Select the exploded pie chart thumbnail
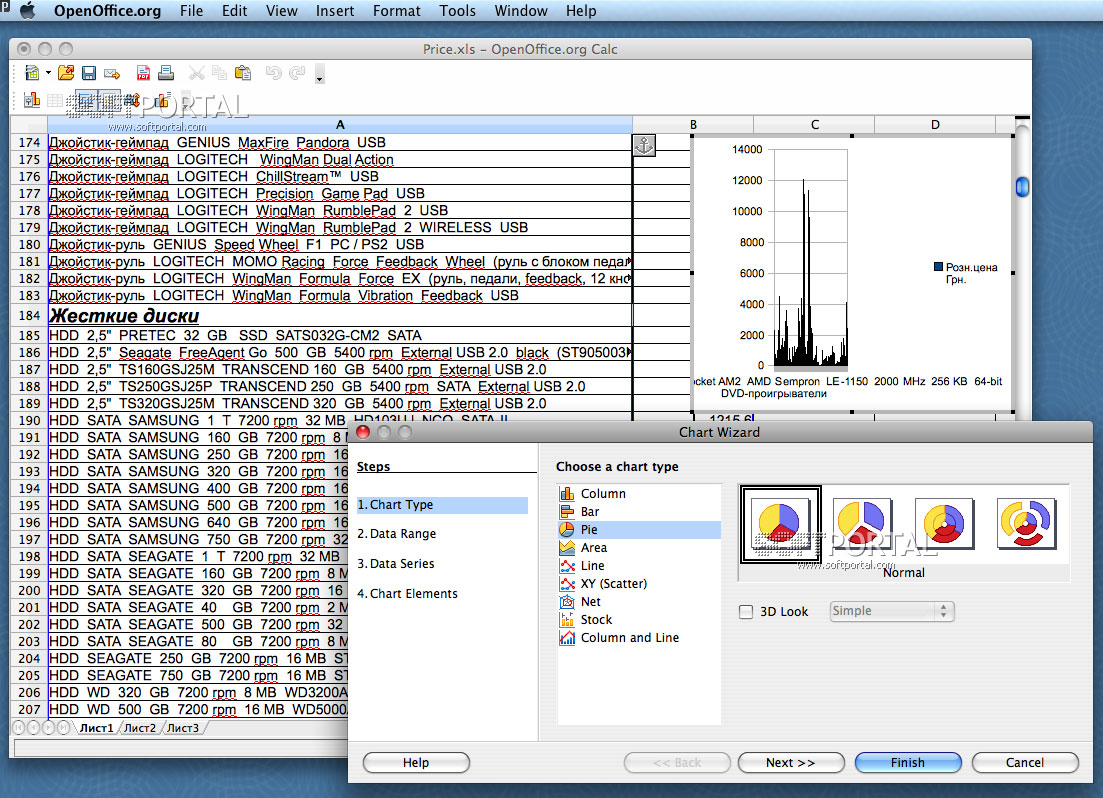Viewport: 1103px width, 798px height. click(861, 524)
